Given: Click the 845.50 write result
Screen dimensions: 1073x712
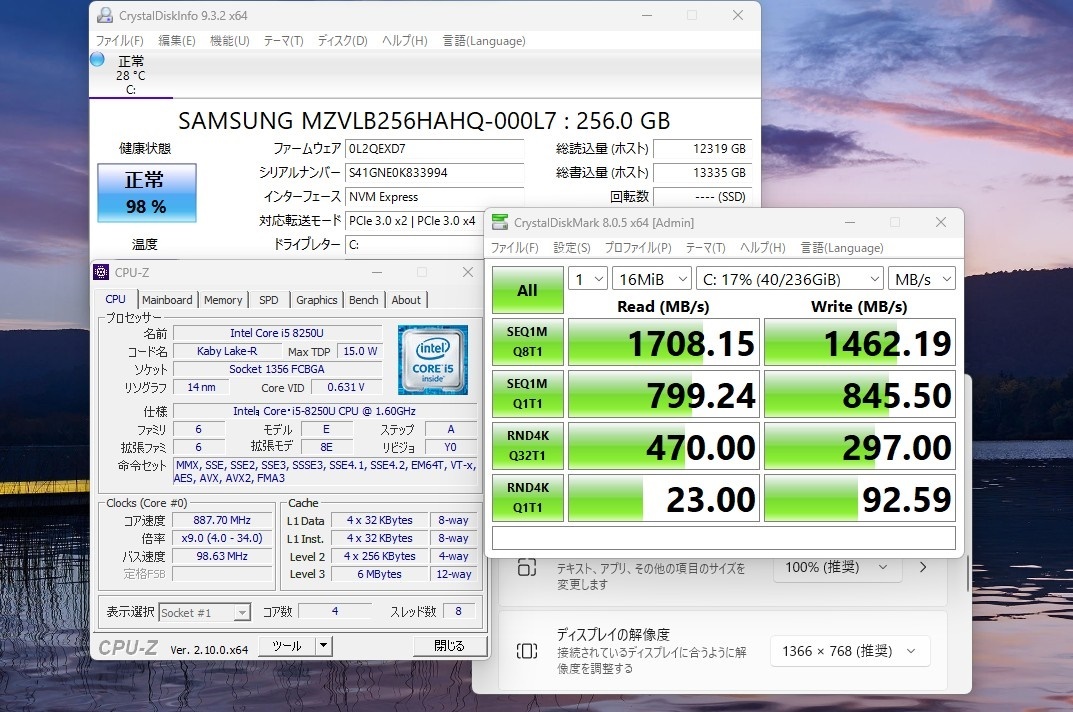Looking at the screenshot, I should pyautogui.click(x=859, y=394).
